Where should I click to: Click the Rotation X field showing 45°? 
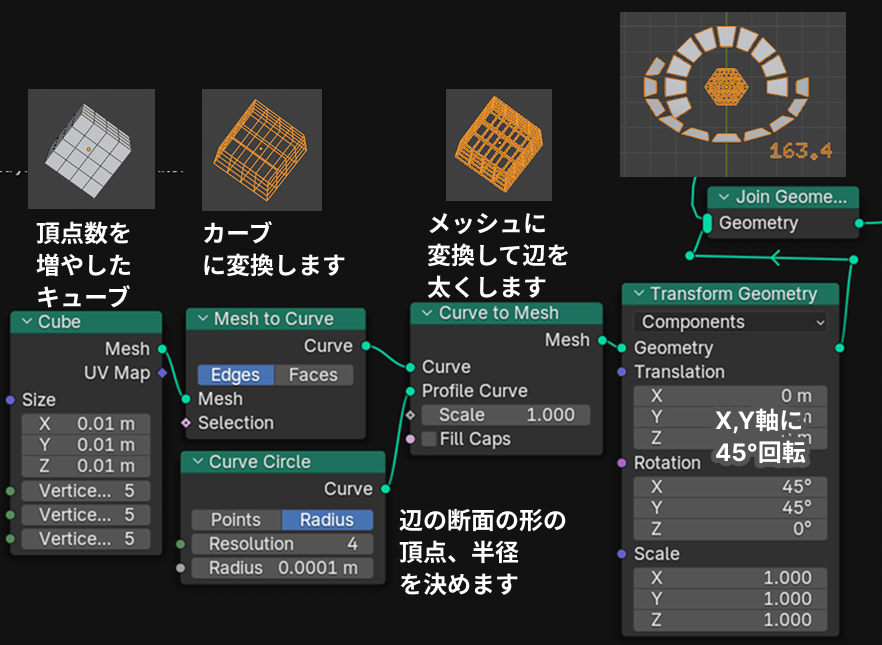pos(730,487)
